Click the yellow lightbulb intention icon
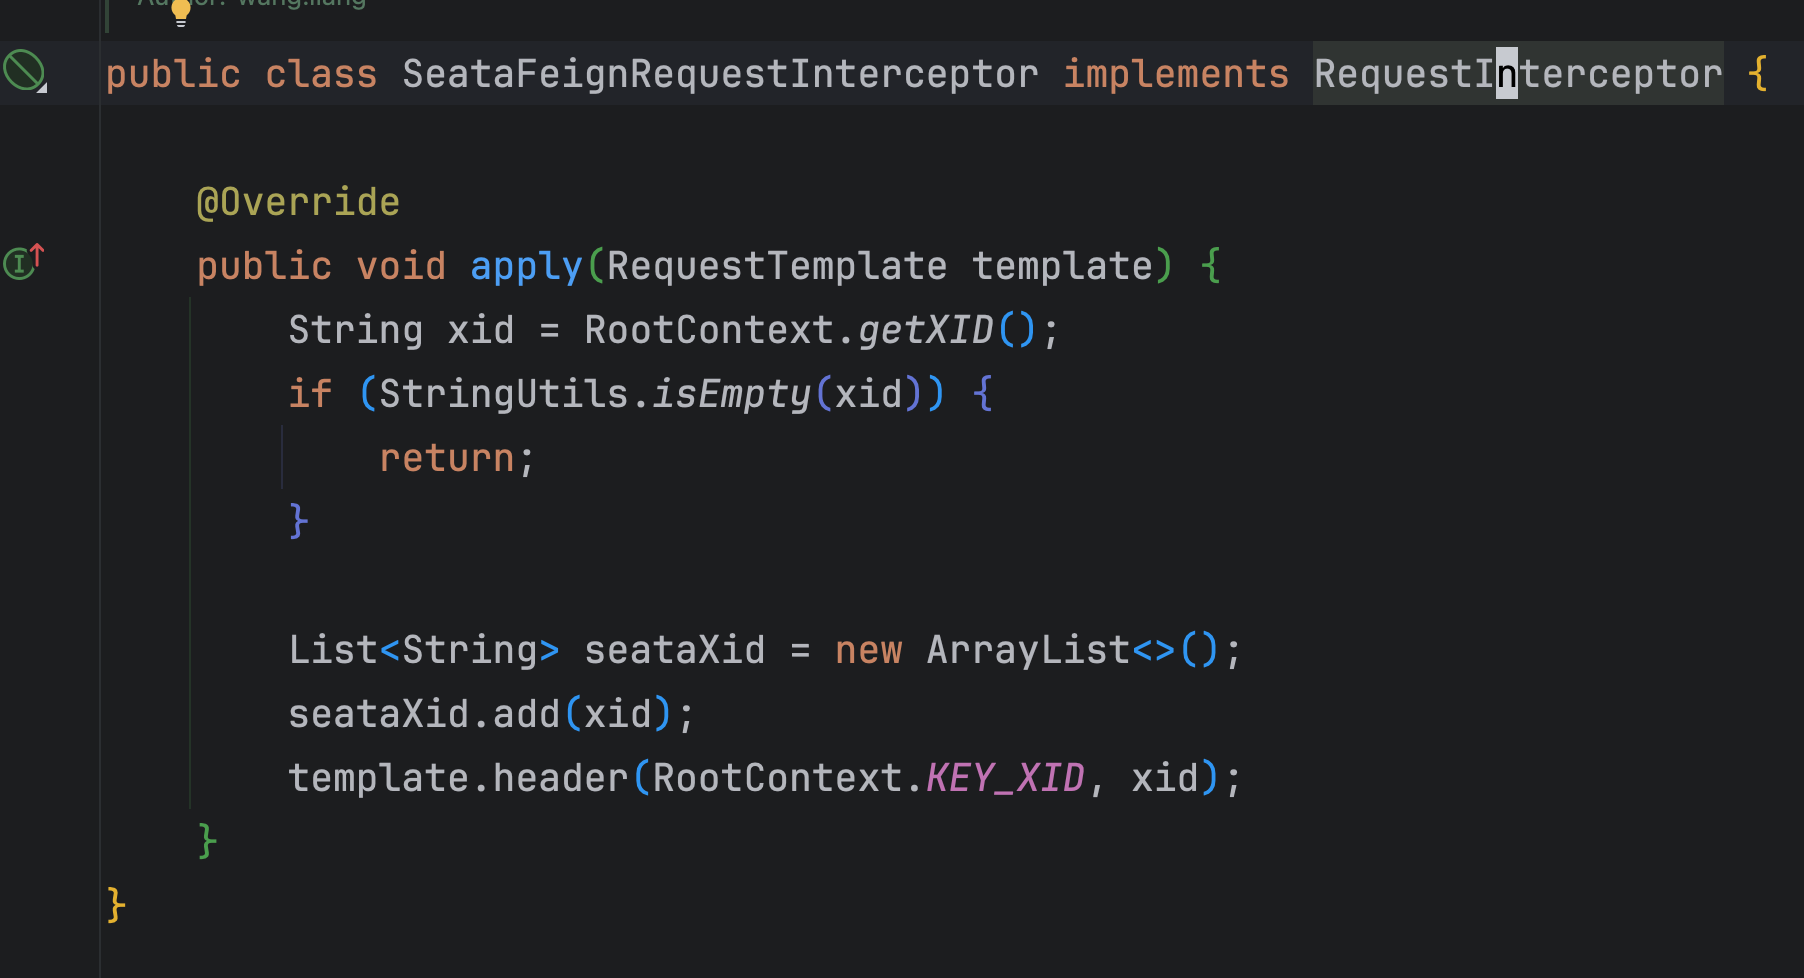1804x978 pixels. click(x=181, y=12)
